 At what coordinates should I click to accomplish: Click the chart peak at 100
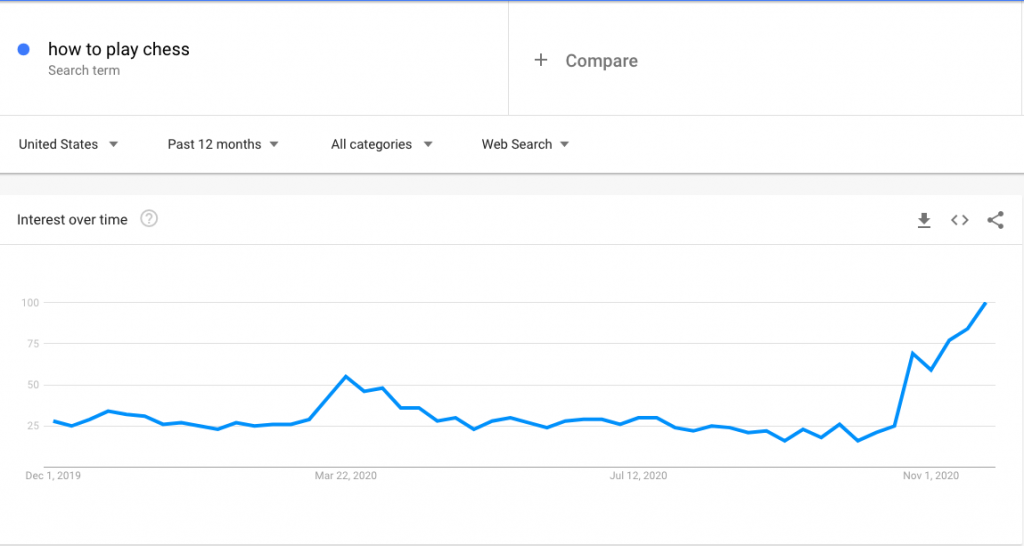coord(985,303)
